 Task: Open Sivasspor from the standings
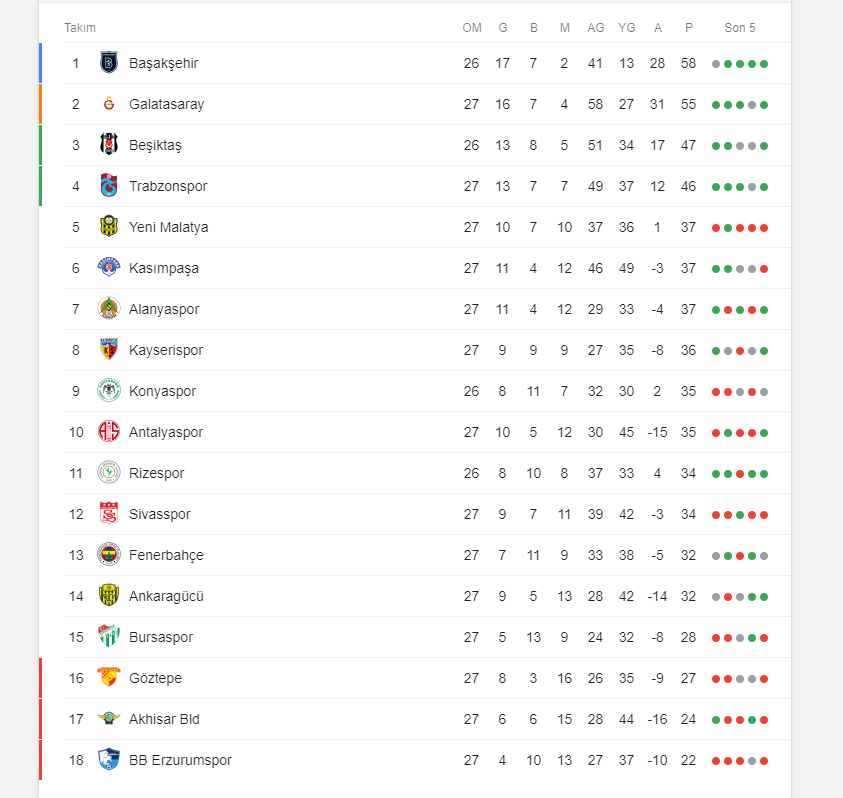click(160, 514)
